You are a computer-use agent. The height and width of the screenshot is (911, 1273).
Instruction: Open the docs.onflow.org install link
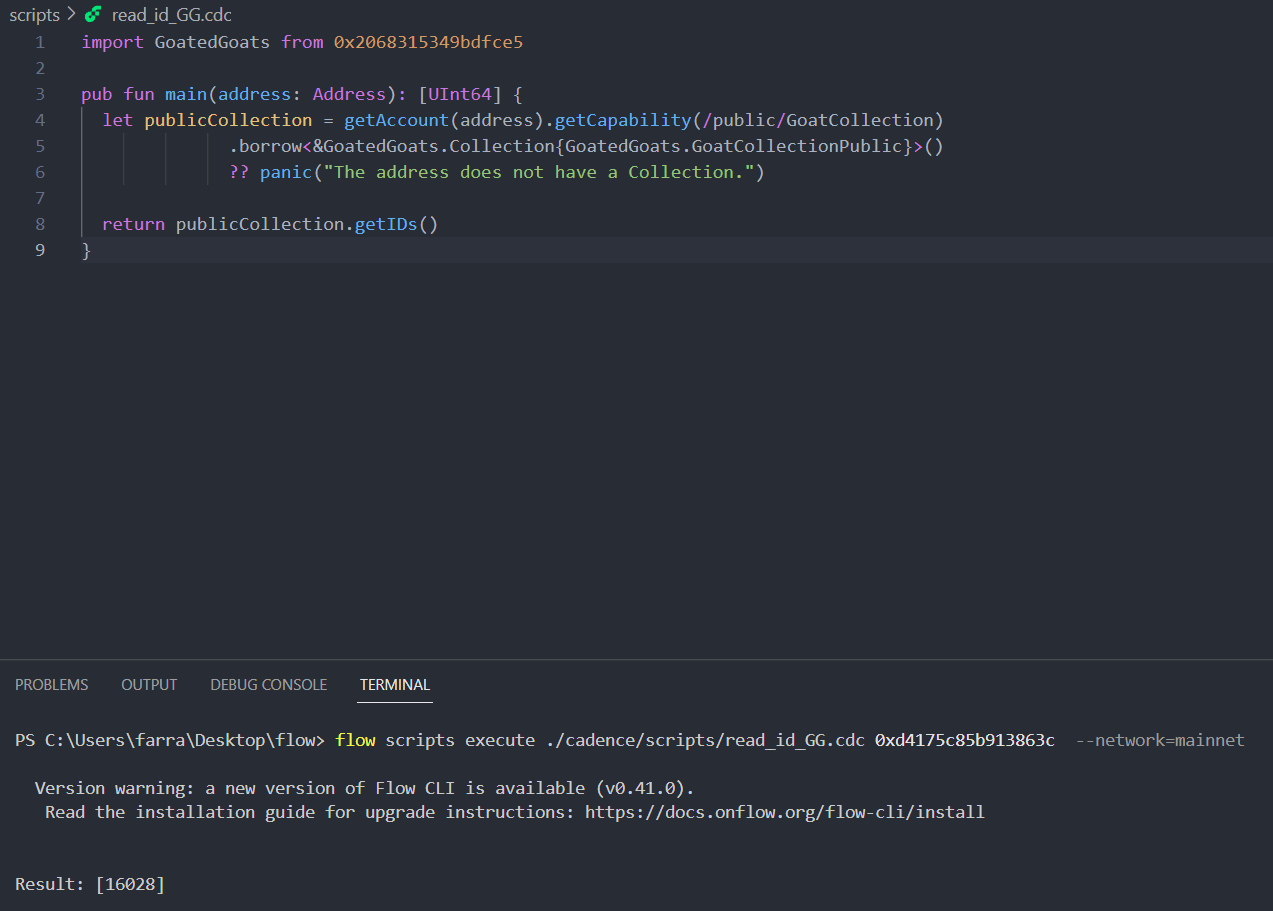pyautogui.click(x=785, y=812)
